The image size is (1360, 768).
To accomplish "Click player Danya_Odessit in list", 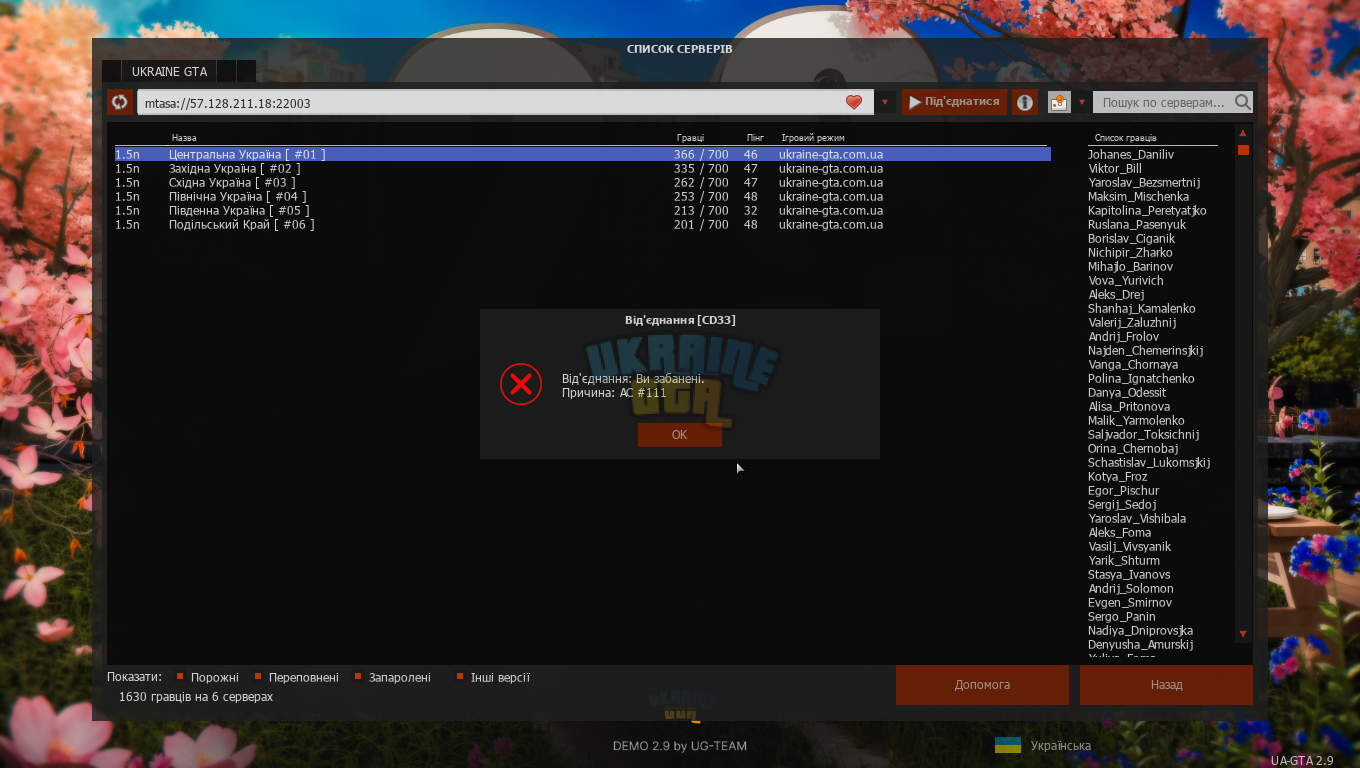I will coord(1127,393).
